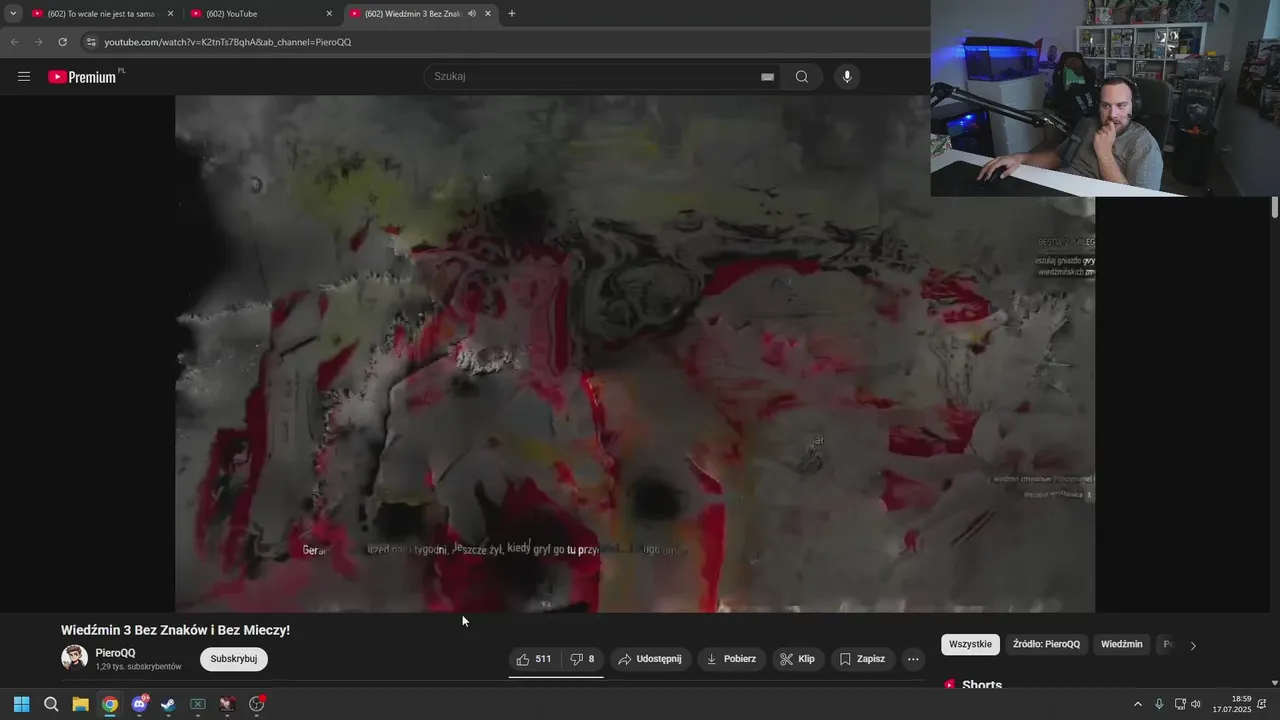Viewport: 1280px width, 720px height.
Task: Click the video player to pause
Action: click(635, 354)
